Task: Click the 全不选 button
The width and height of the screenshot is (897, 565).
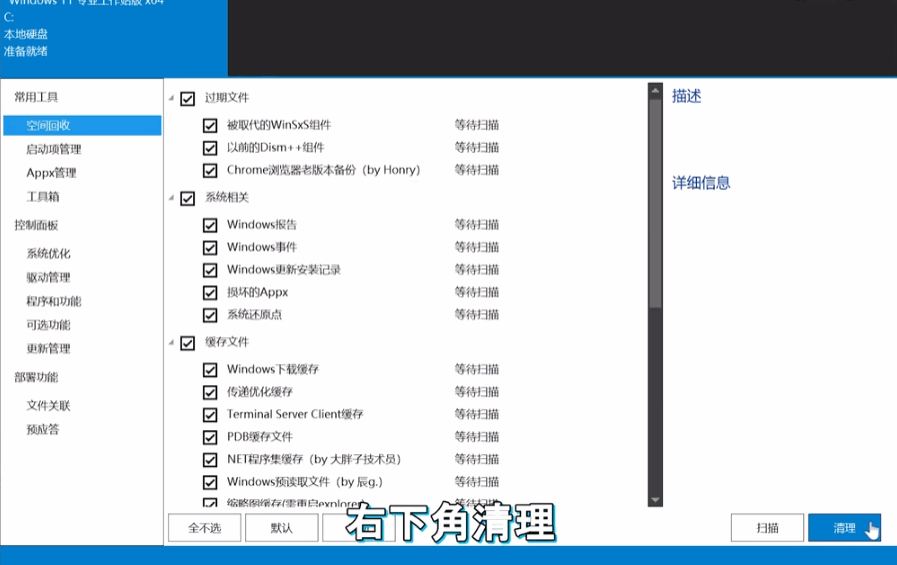Action: click(205, 528)
